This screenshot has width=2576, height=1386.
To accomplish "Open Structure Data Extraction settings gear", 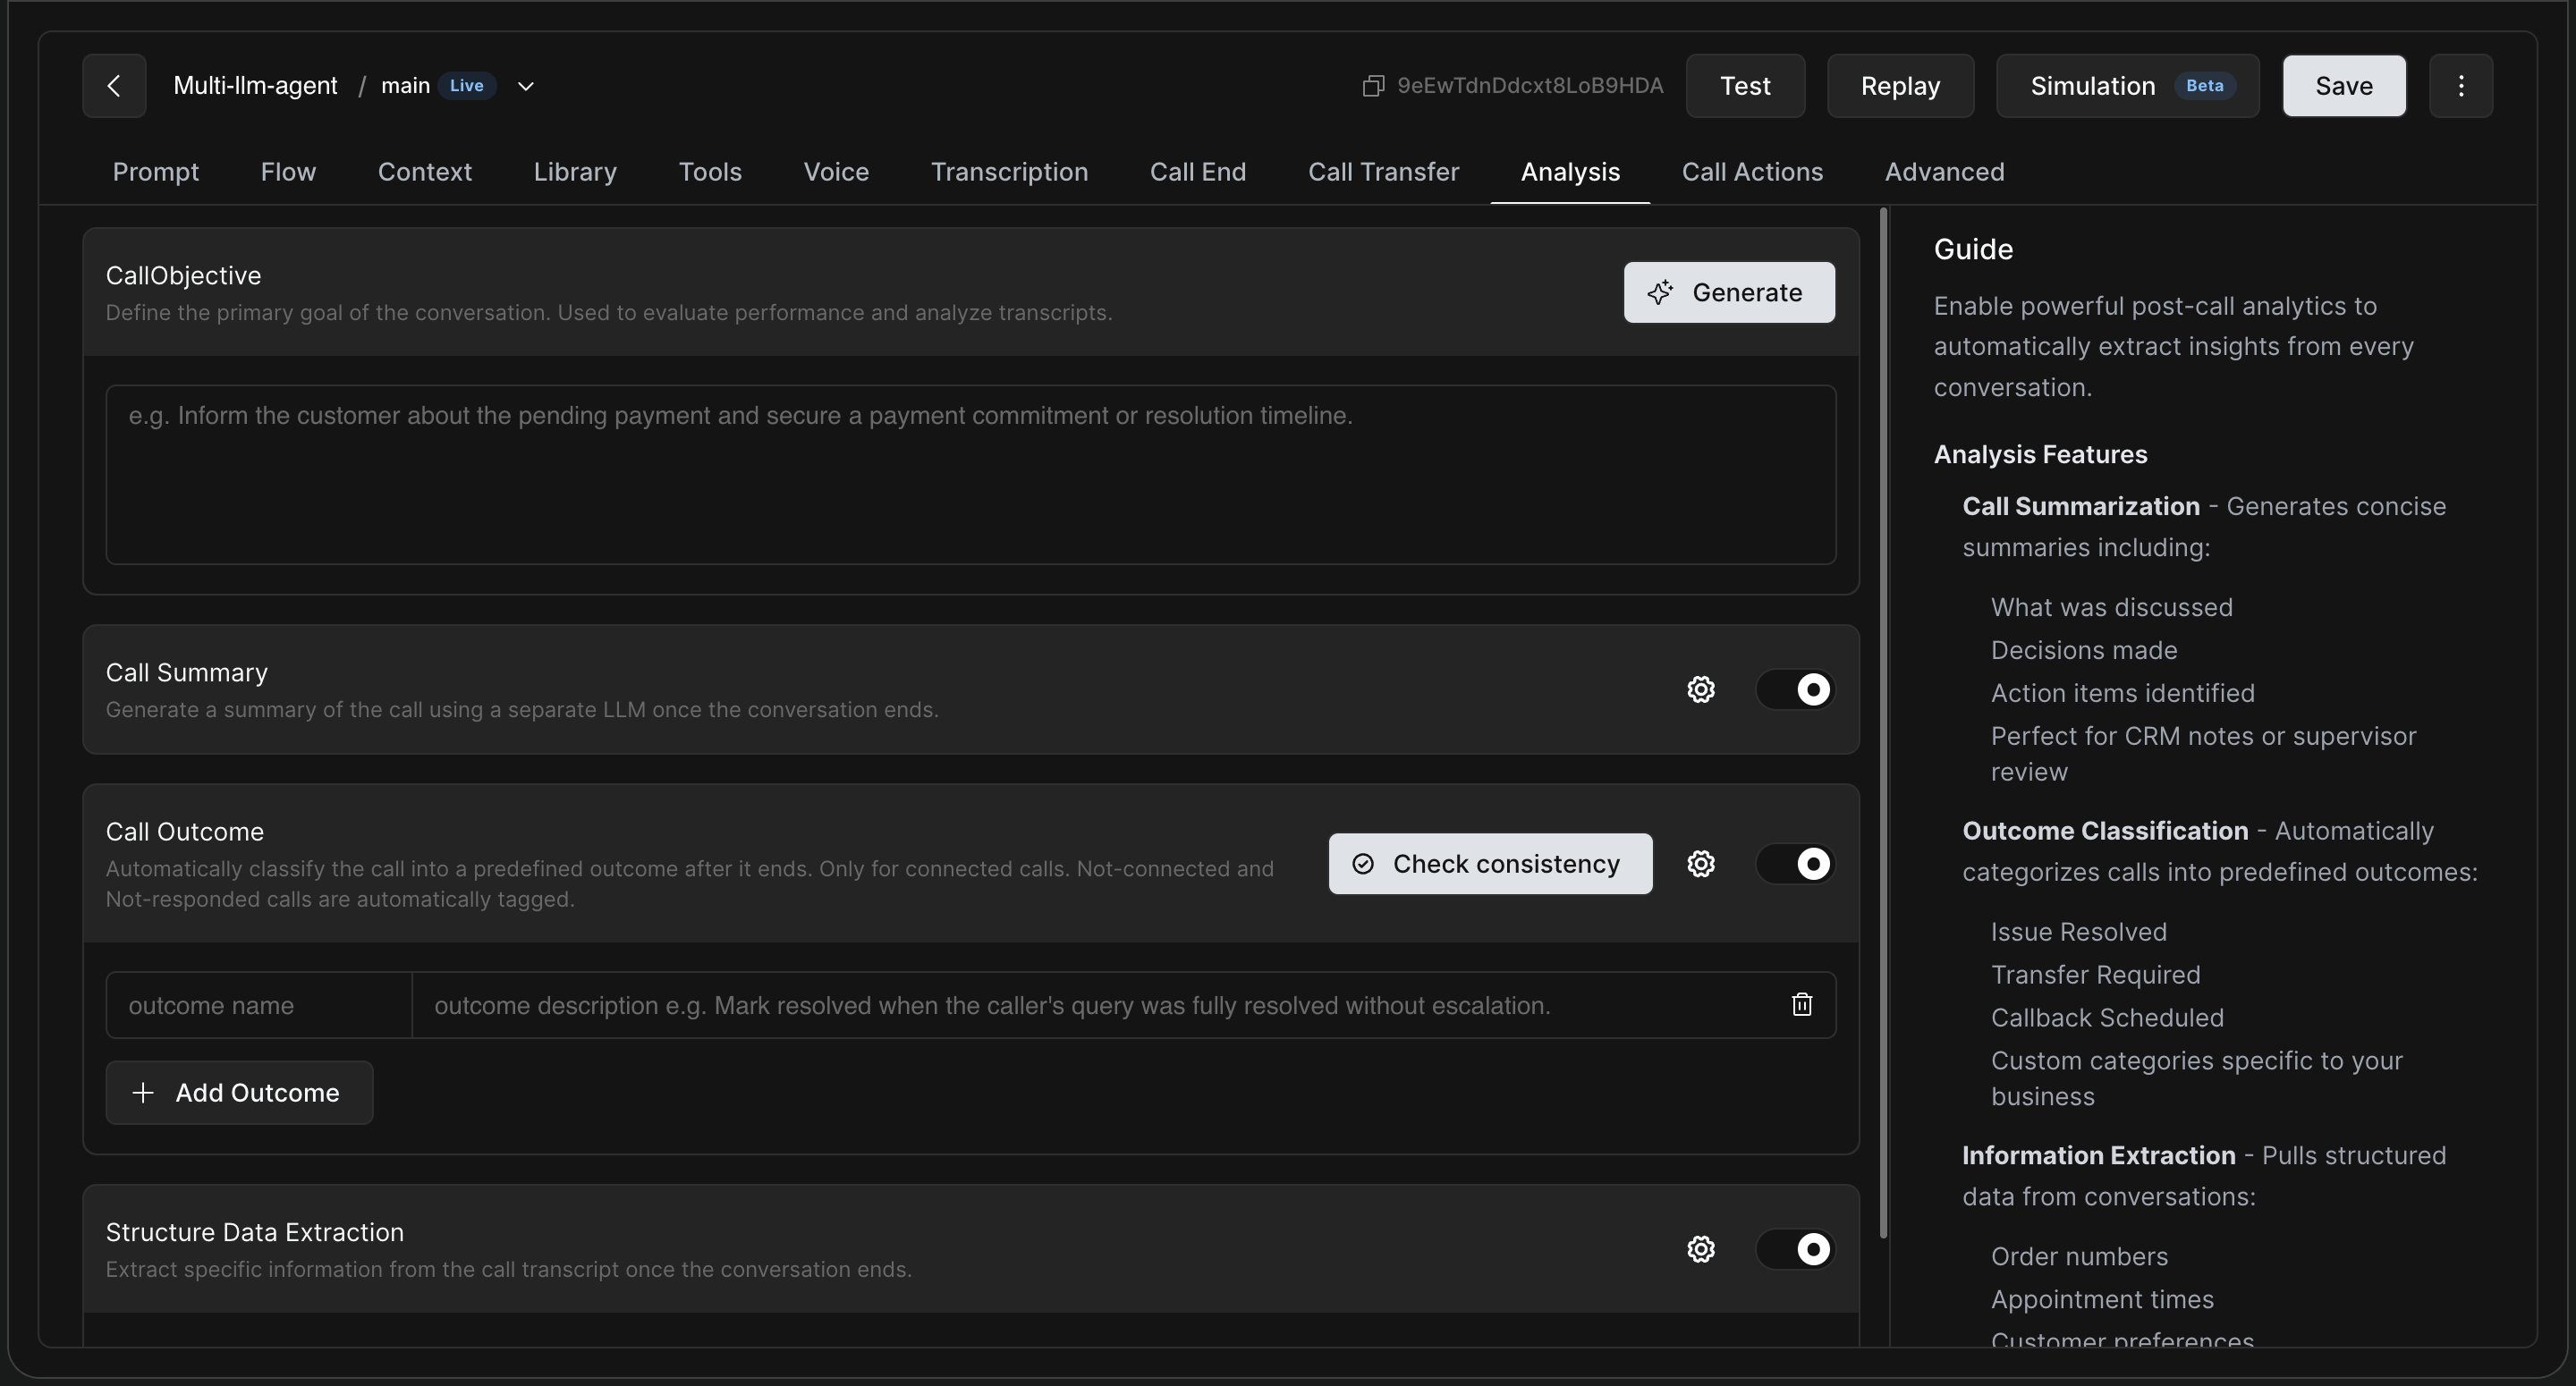I will coord(1701,1250).
